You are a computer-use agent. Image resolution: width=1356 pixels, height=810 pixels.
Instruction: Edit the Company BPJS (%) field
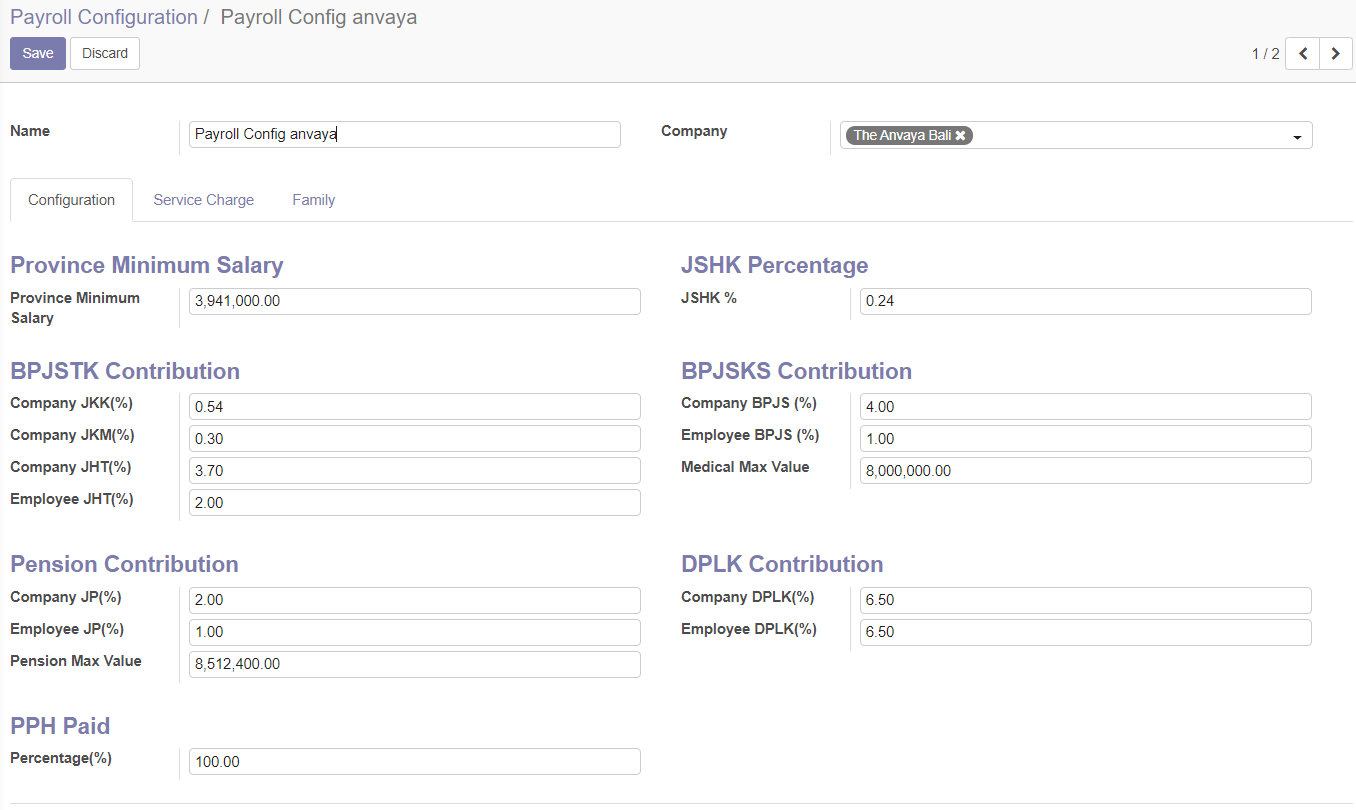[1086, 407]
